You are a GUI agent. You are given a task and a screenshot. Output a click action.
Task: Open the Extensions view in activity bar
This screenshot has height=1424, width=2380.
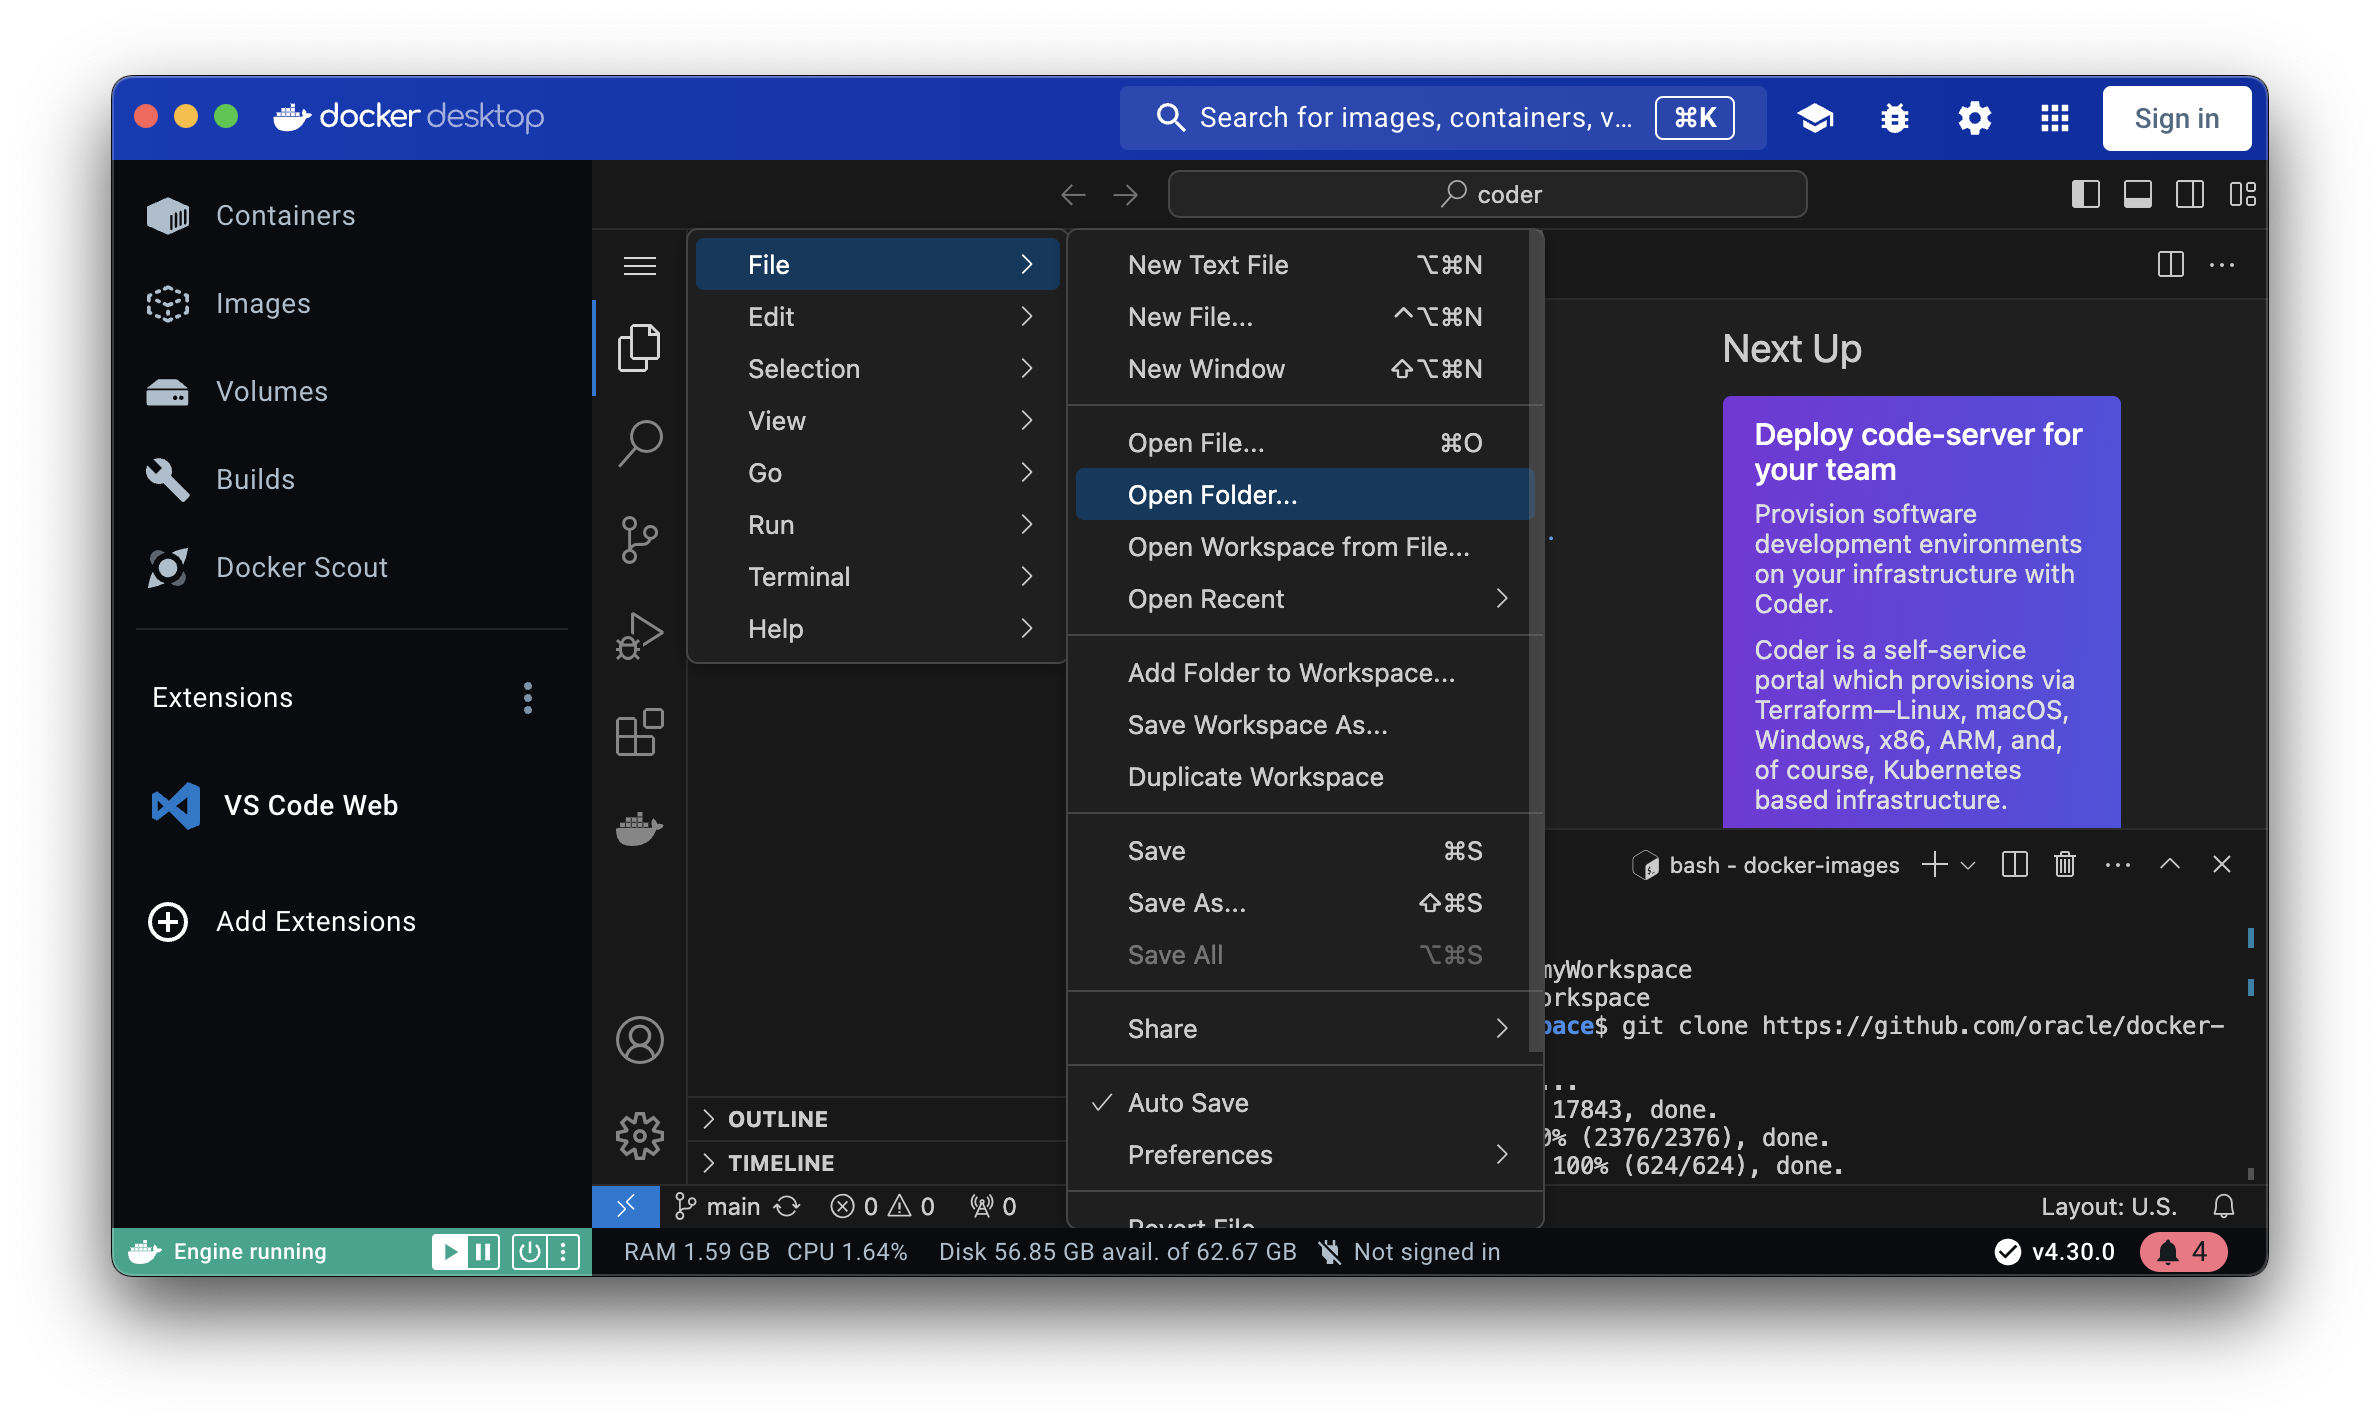pyautogui.click(x=639, y=732)
